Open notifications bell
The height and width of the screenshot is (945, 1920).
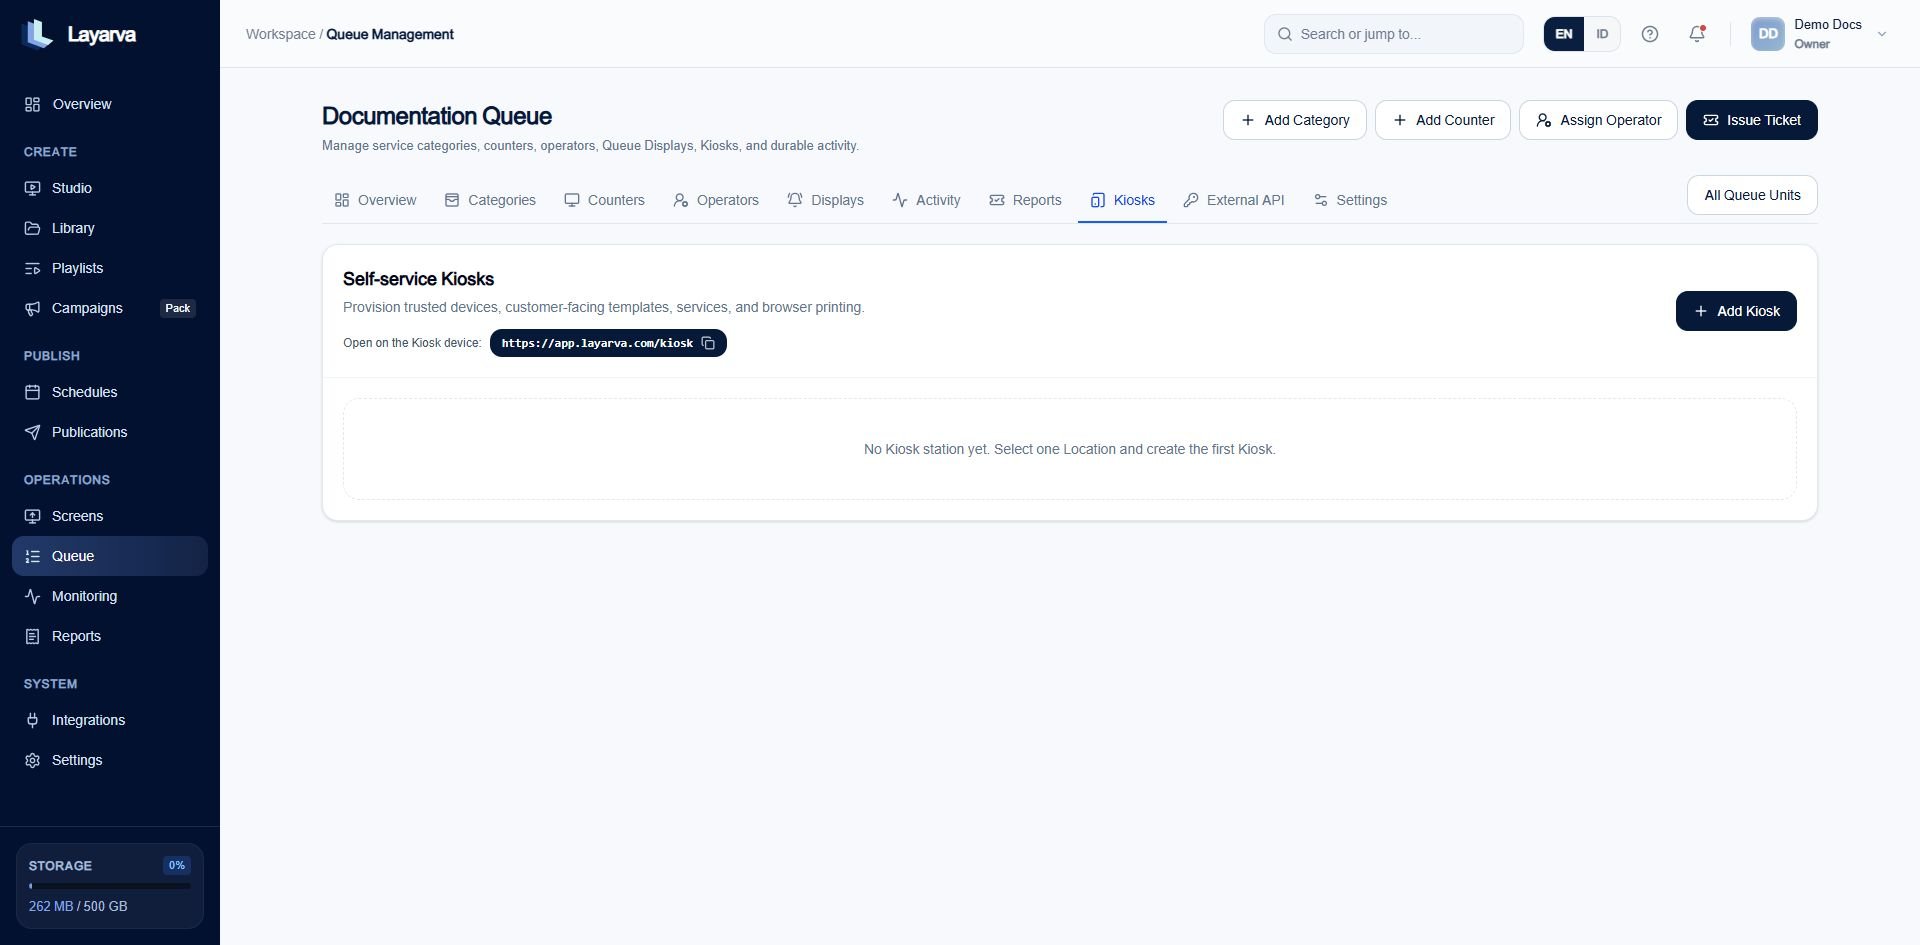[x=1697, y=34]
